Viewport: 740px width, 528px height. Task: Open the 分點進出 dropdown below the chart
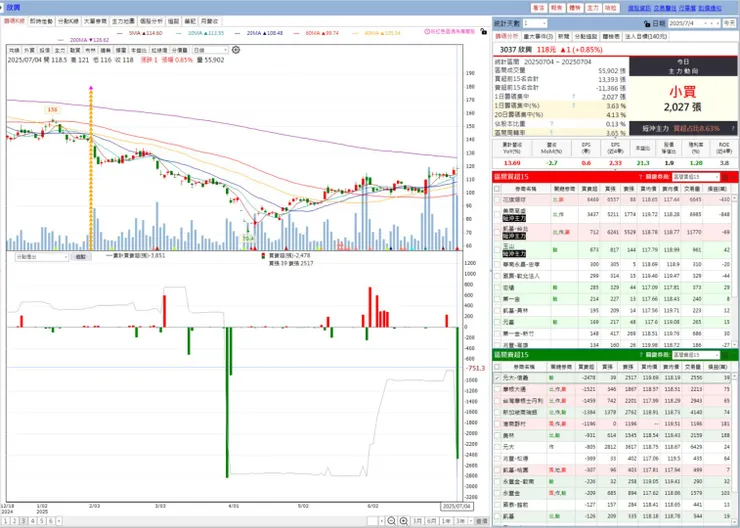pyautogui.click(x=42, y=257)
